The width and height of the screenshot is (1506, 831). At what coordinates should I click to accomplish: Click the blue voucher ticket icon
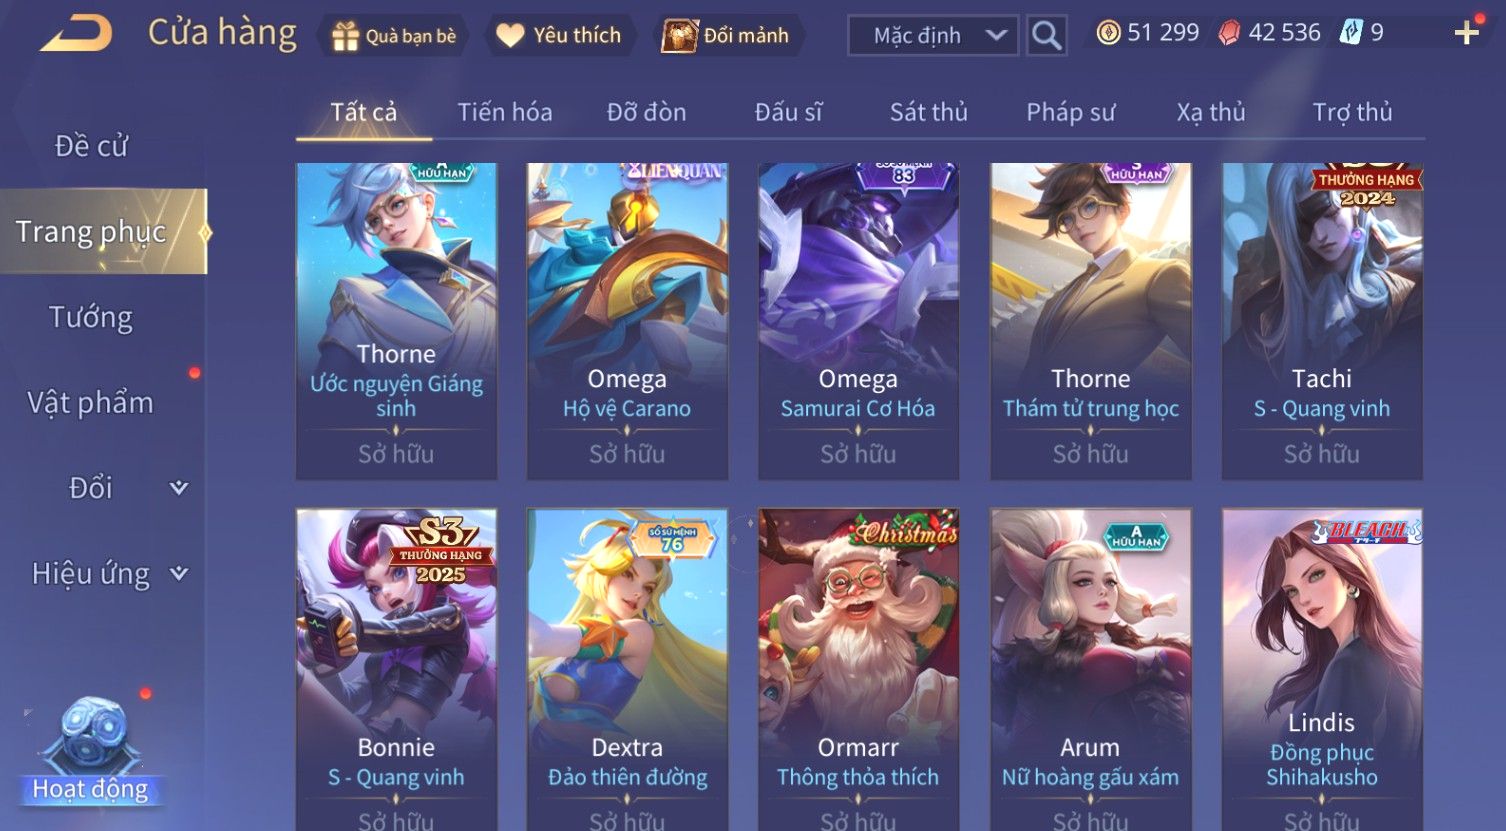tap(1351, 33)
